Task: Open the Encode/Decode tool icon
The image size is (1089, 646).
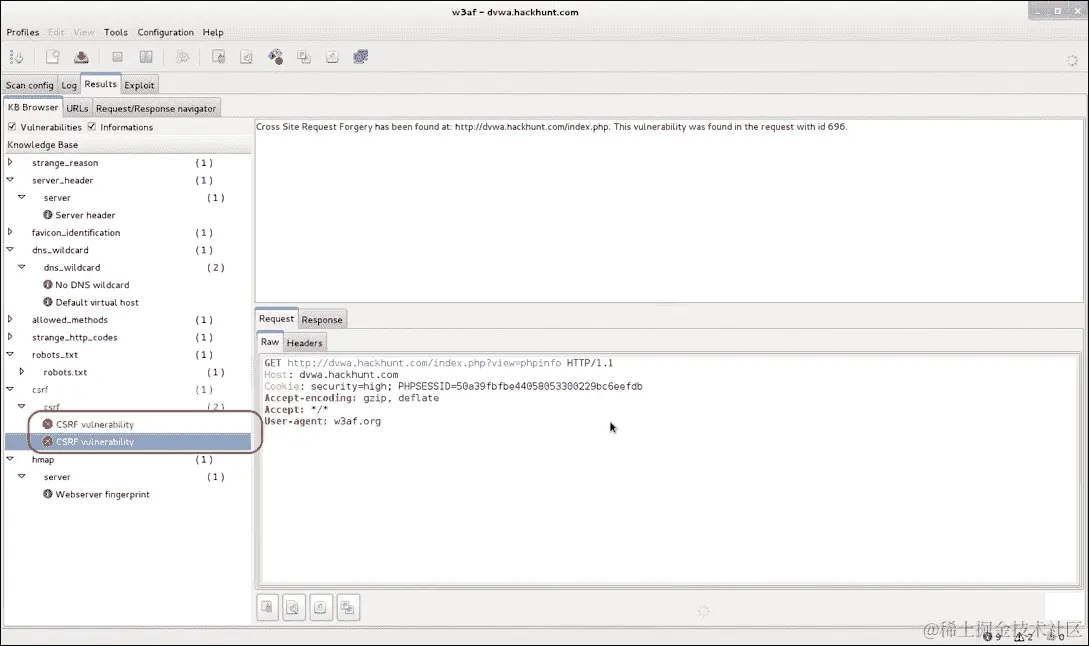Action: [276, 57]
